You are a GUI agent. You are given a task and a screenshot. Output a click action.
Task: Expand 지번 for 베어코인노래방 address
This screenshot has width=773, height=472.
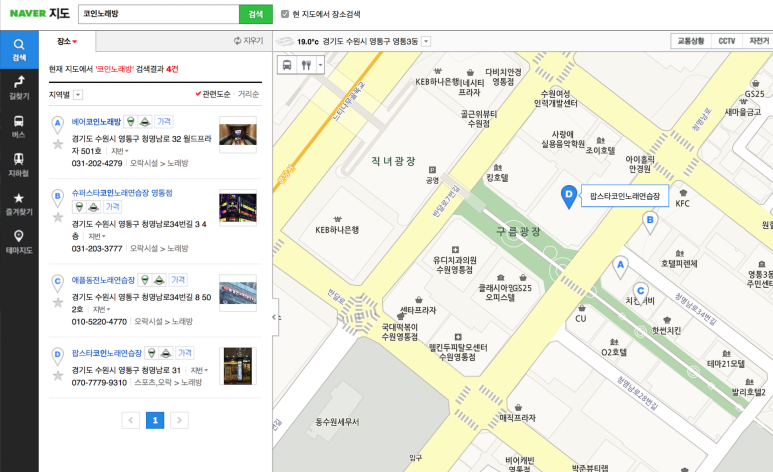120,151
